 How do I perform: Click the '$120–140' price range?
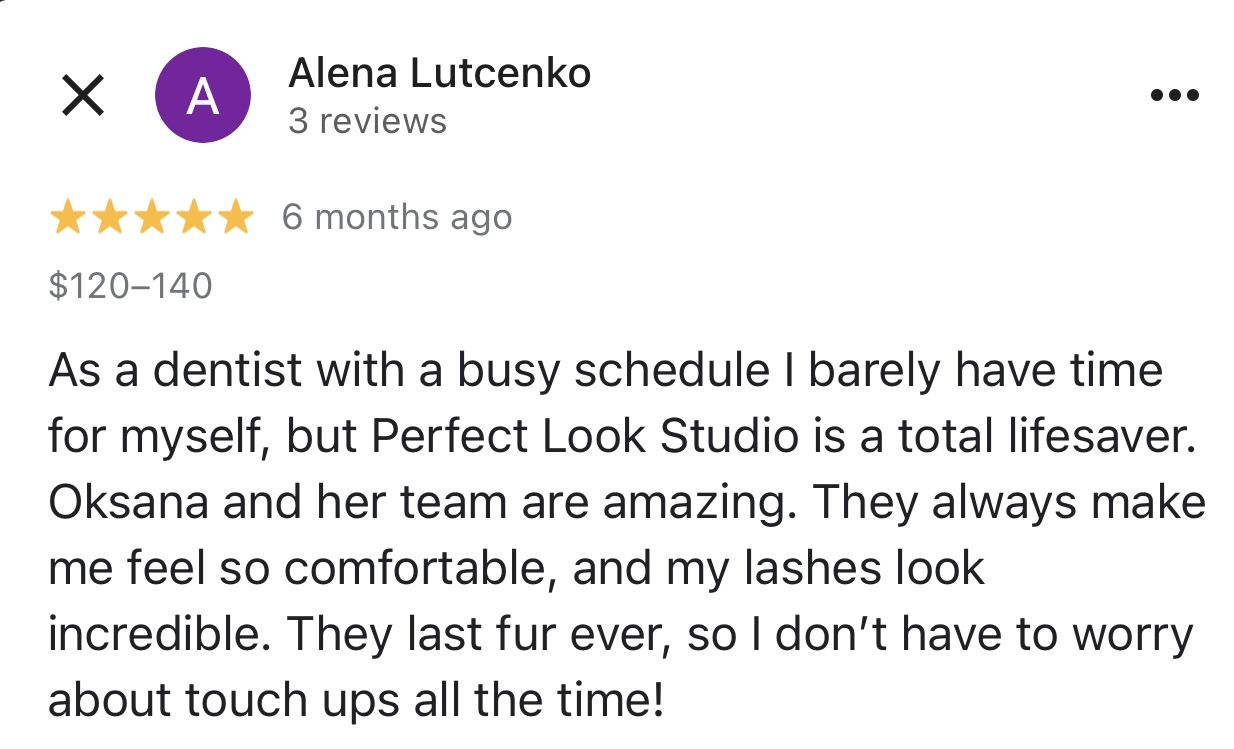coord(130,286)
